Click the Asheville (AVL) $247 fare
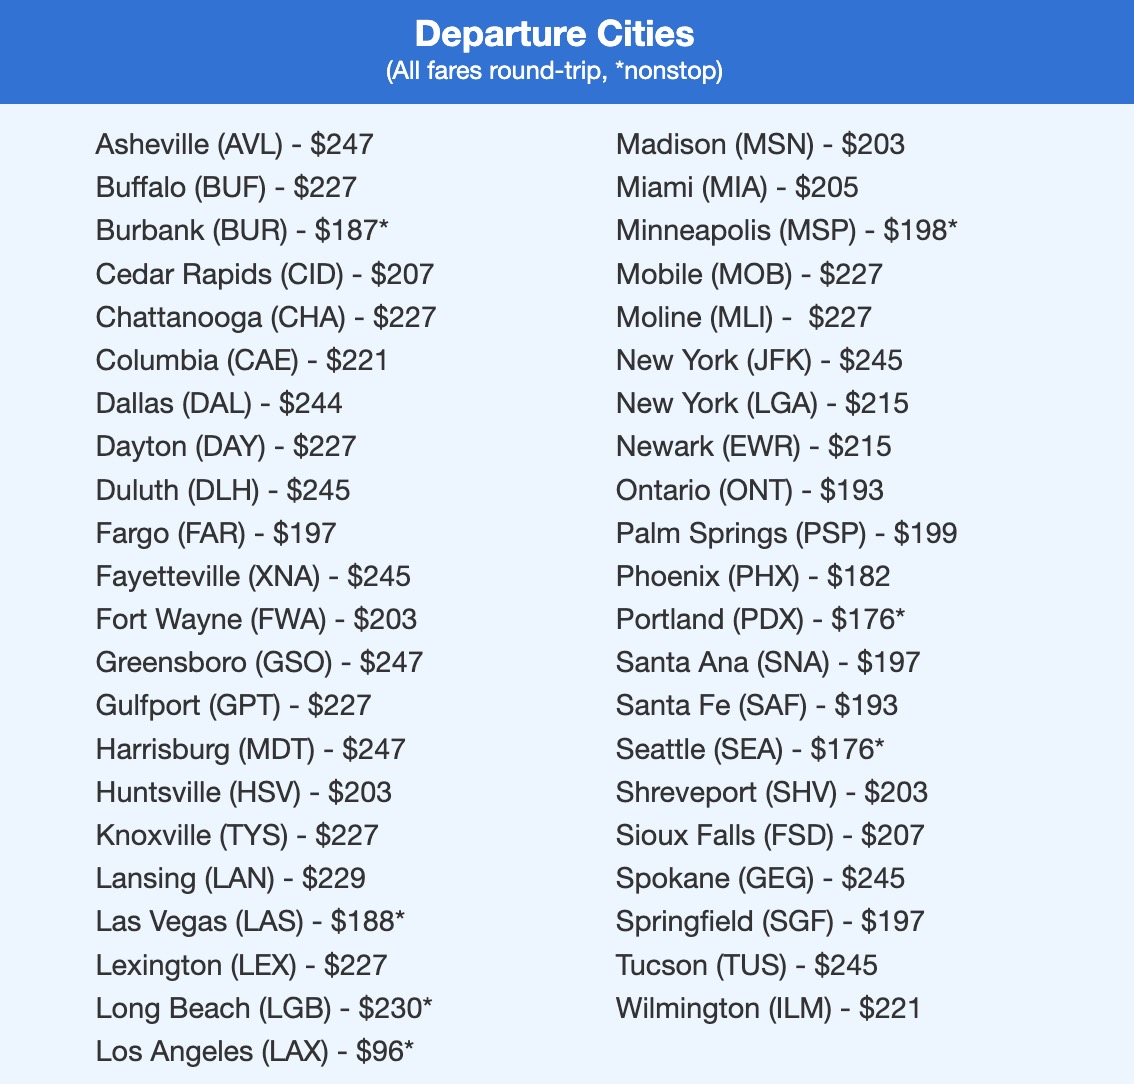 pyautogui.click(x=234, y=144)
